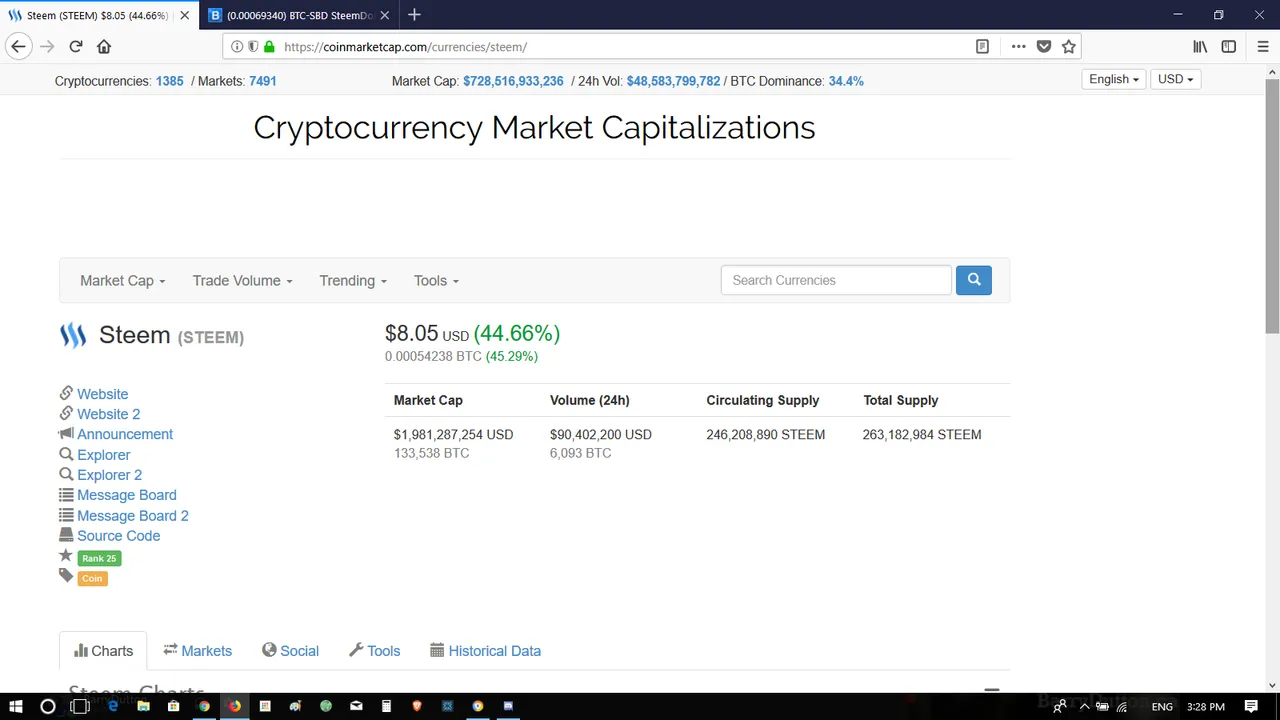This screenshot has height=720, width=1280.
Task: Click the page vertical scrollbar thumb
Action: pyautogui.click(x=1272, y=205)
